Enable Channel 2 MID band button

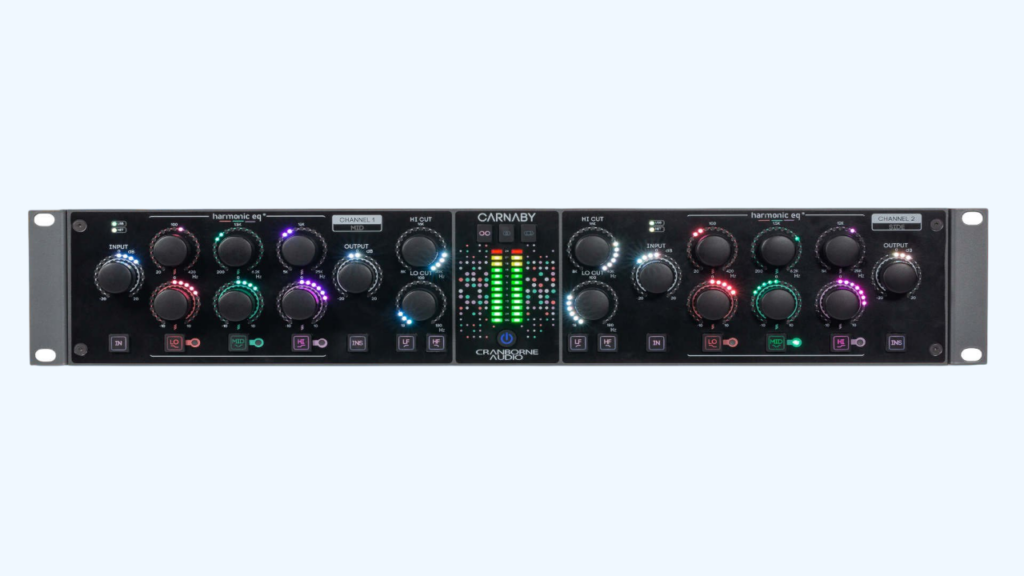(775, 342)
